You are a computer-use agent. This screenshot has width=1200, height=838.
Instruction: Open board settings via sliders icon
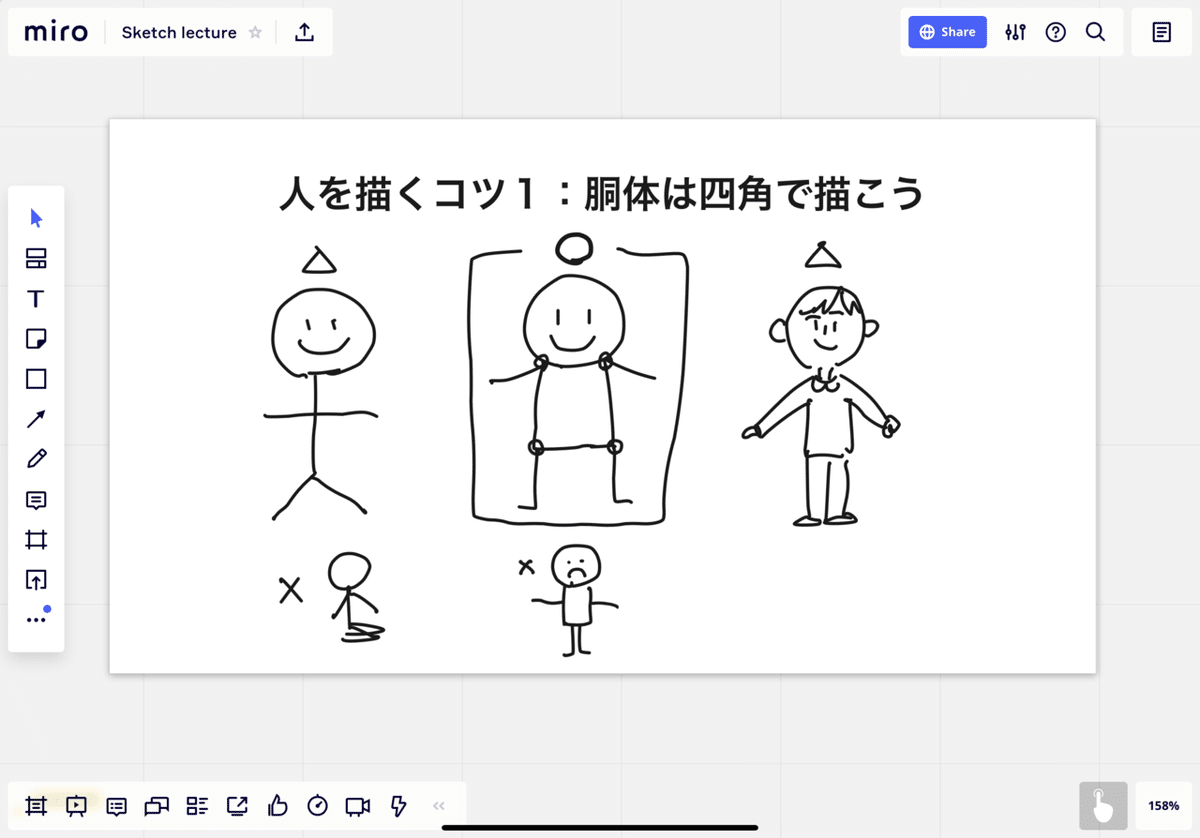pos(1015,32)
